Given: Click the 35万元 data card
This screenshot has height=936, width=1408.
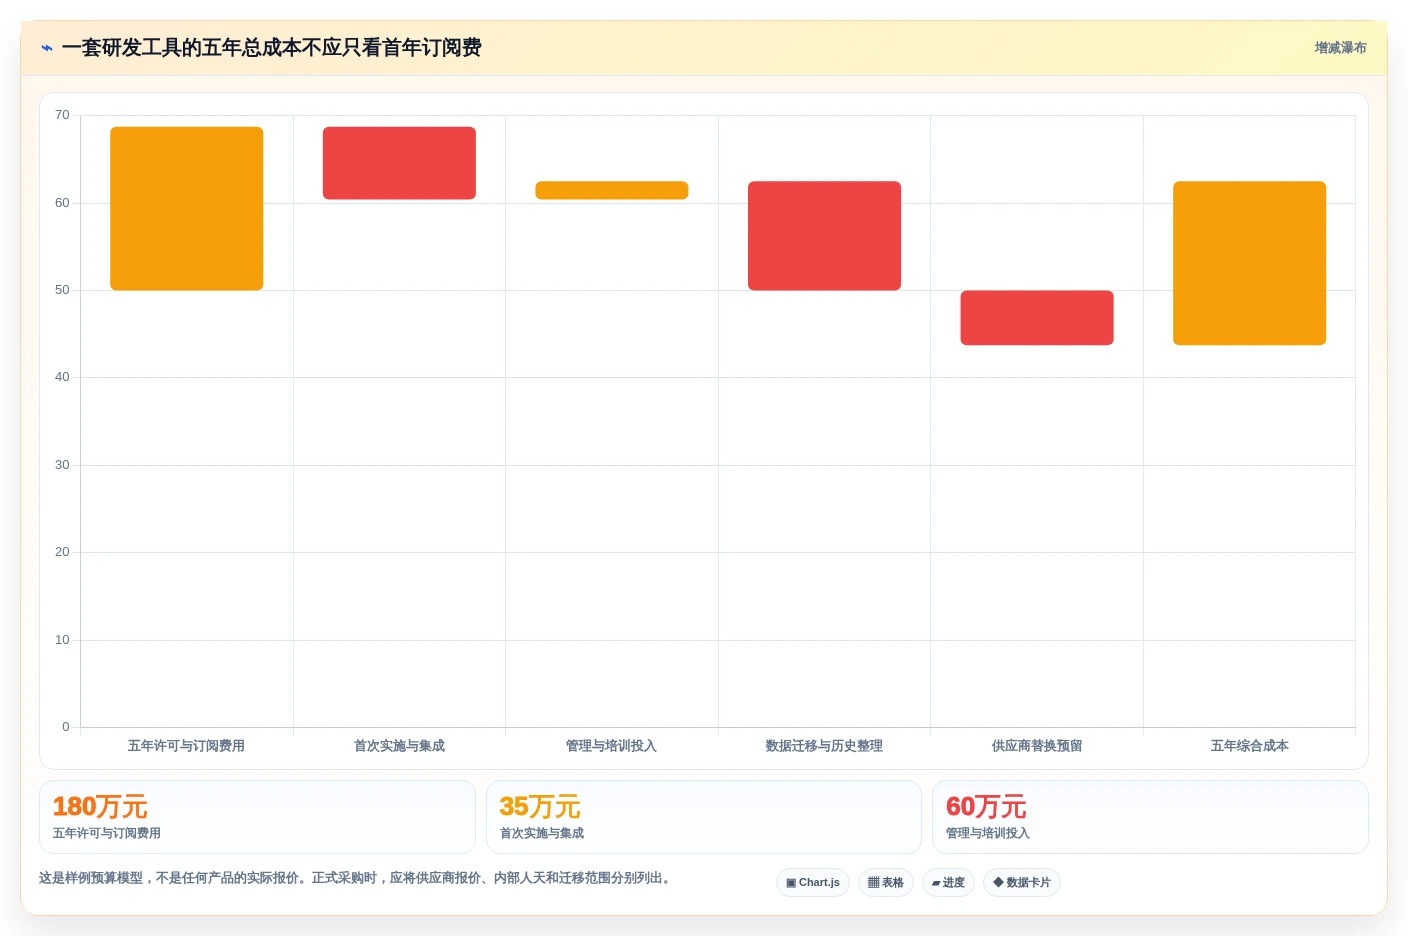Looking at the screenshot, I should point(704,817).
